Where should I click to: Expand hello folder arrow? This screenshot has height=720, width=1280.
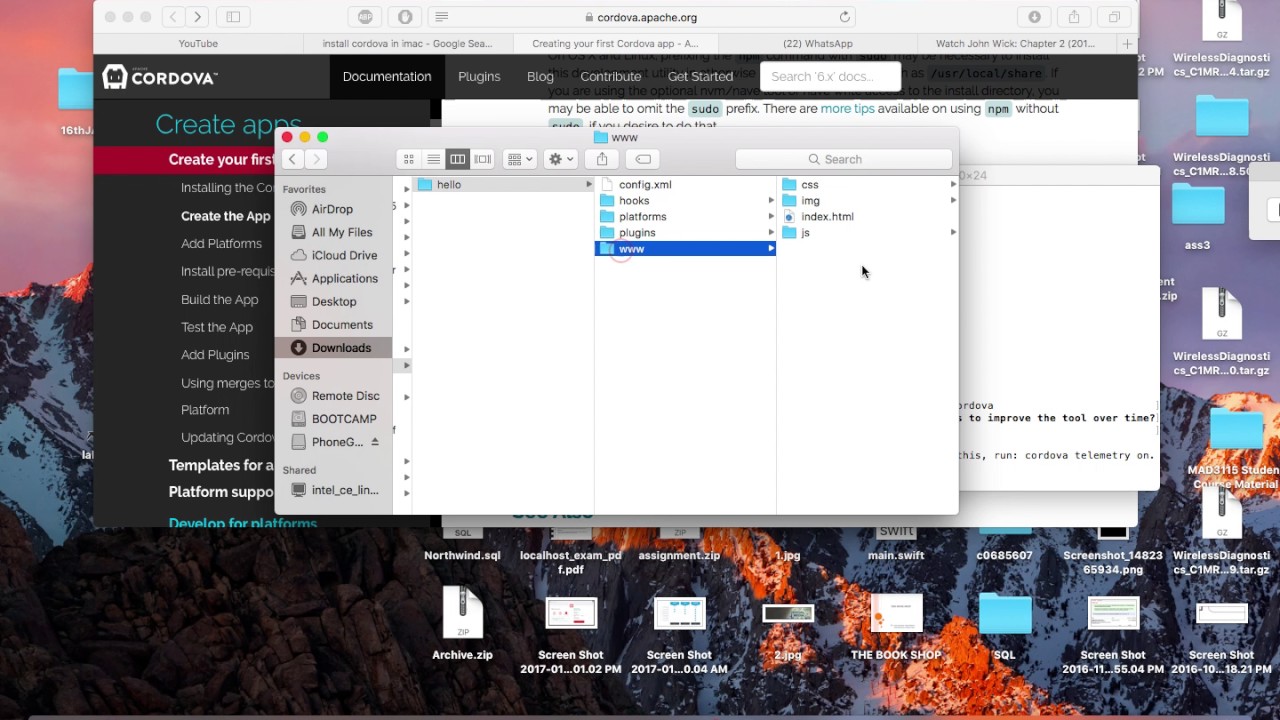click(589, 185)
